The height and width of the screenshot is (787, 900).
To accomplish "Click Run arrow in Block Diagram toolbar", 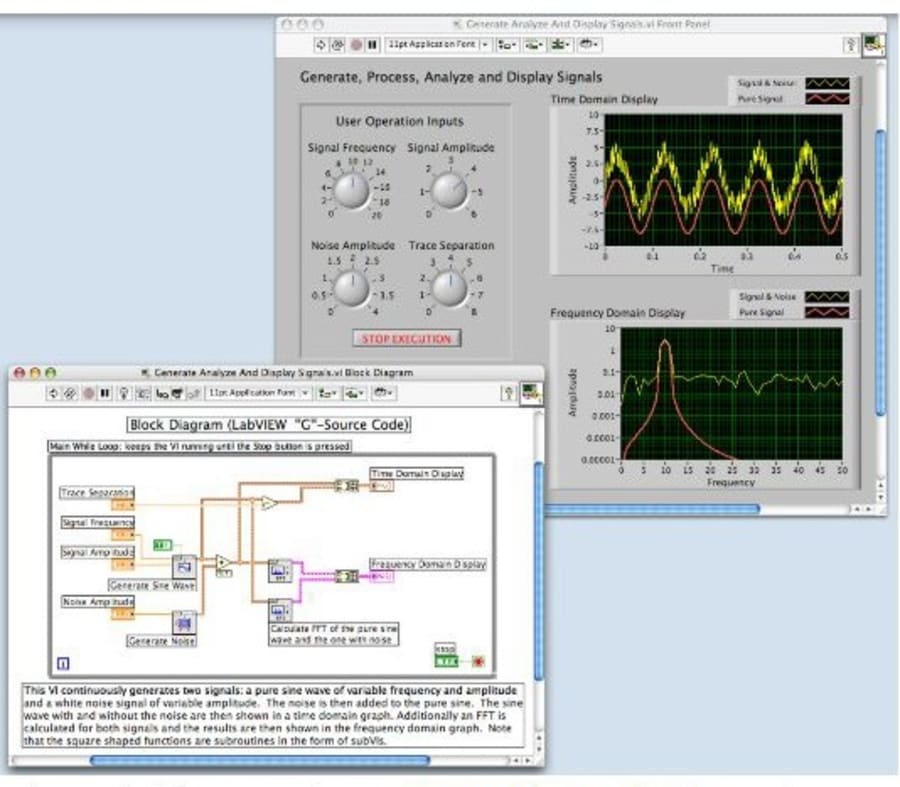I will [53, 393].
